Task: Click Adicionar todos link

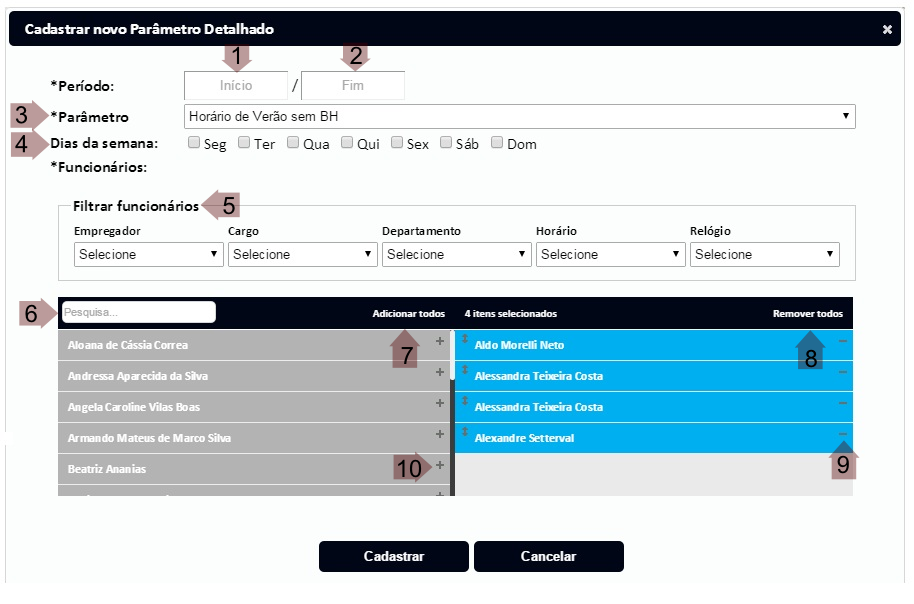Action: 408,313
